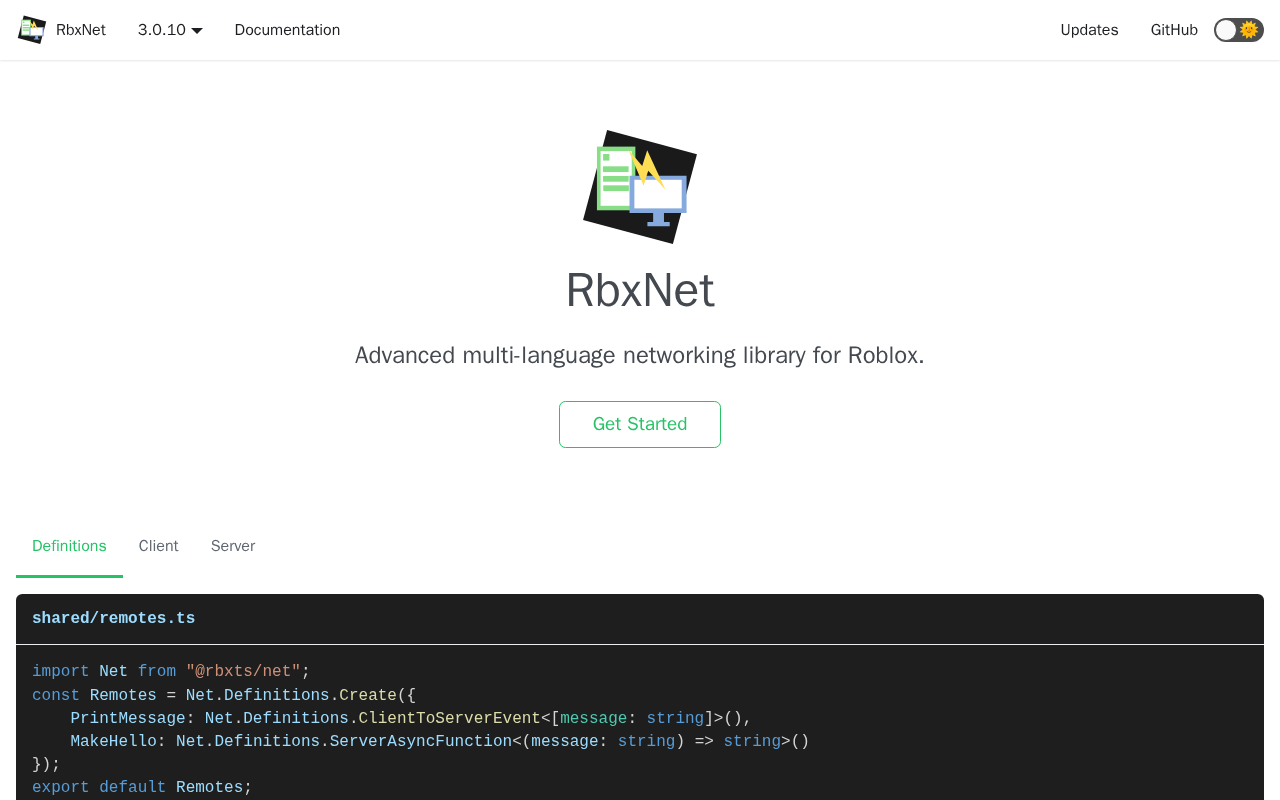Image resolution: width=1280 pixels, height=800 pixels.
Task: Open the GitHub link
Action: [1174, 30]
